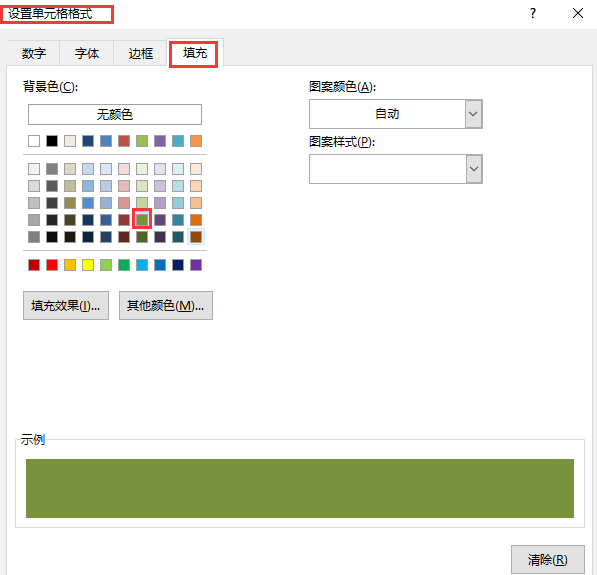Screen dimensions: 597x575
Task: Open the 图案样式 combo box field
Action: [x=396, y=169]
